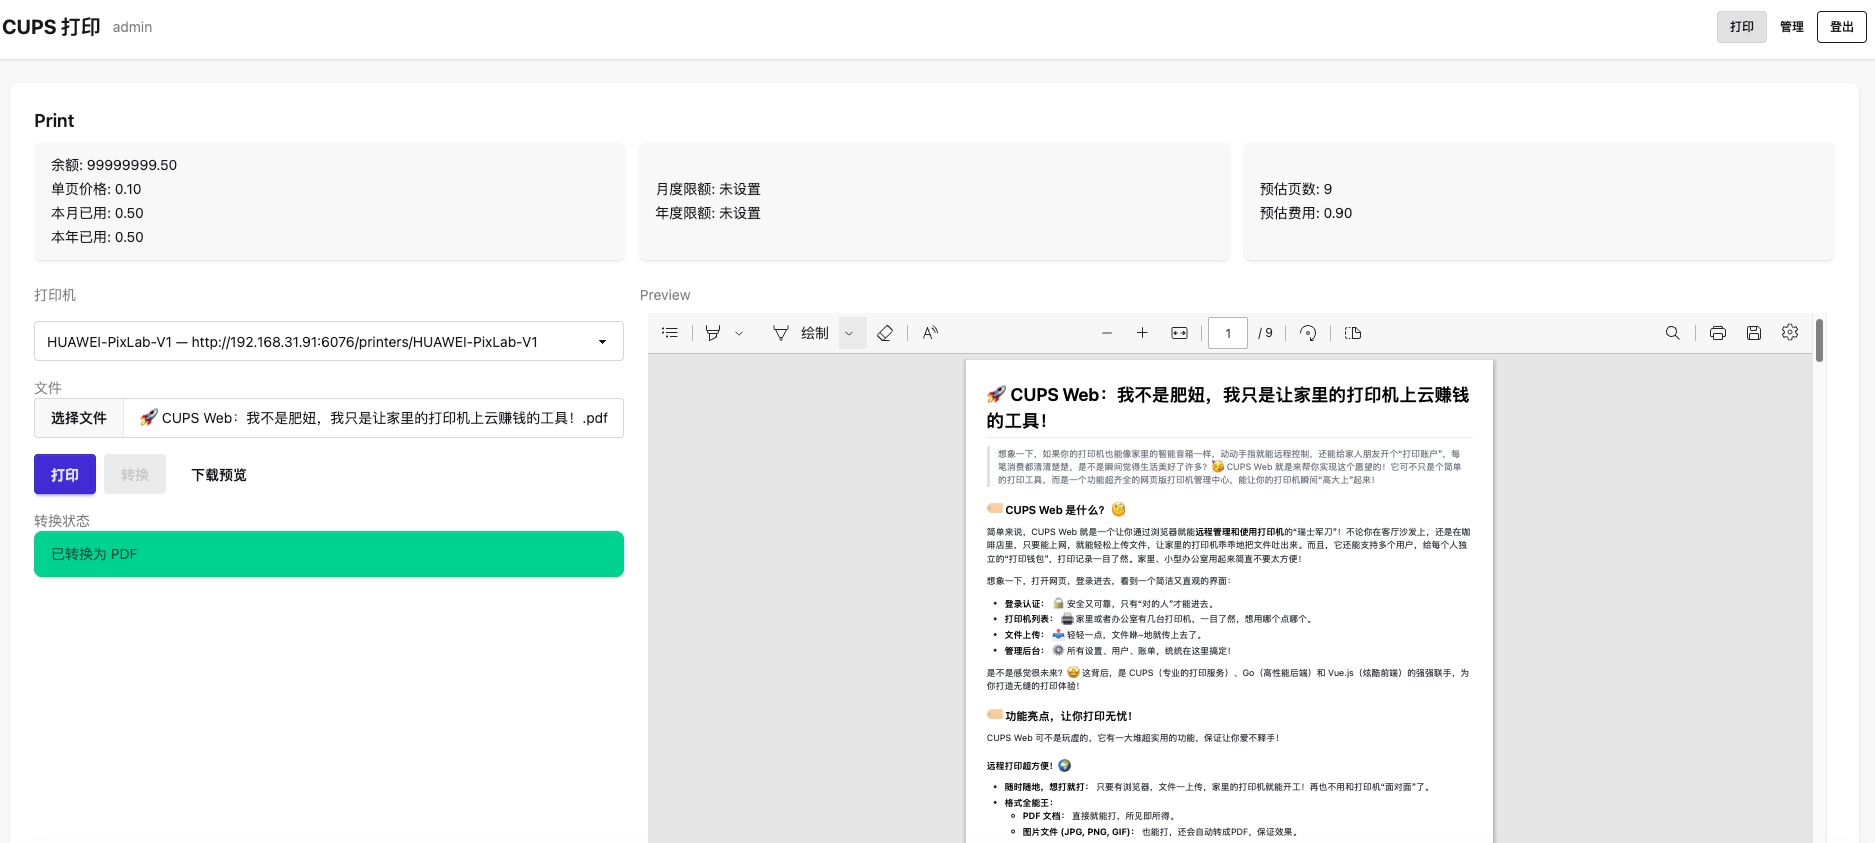1875x843 pixels.
Task: Click the '功能亮点，让你打印无忧!' heading
Action: [1060, 716]
